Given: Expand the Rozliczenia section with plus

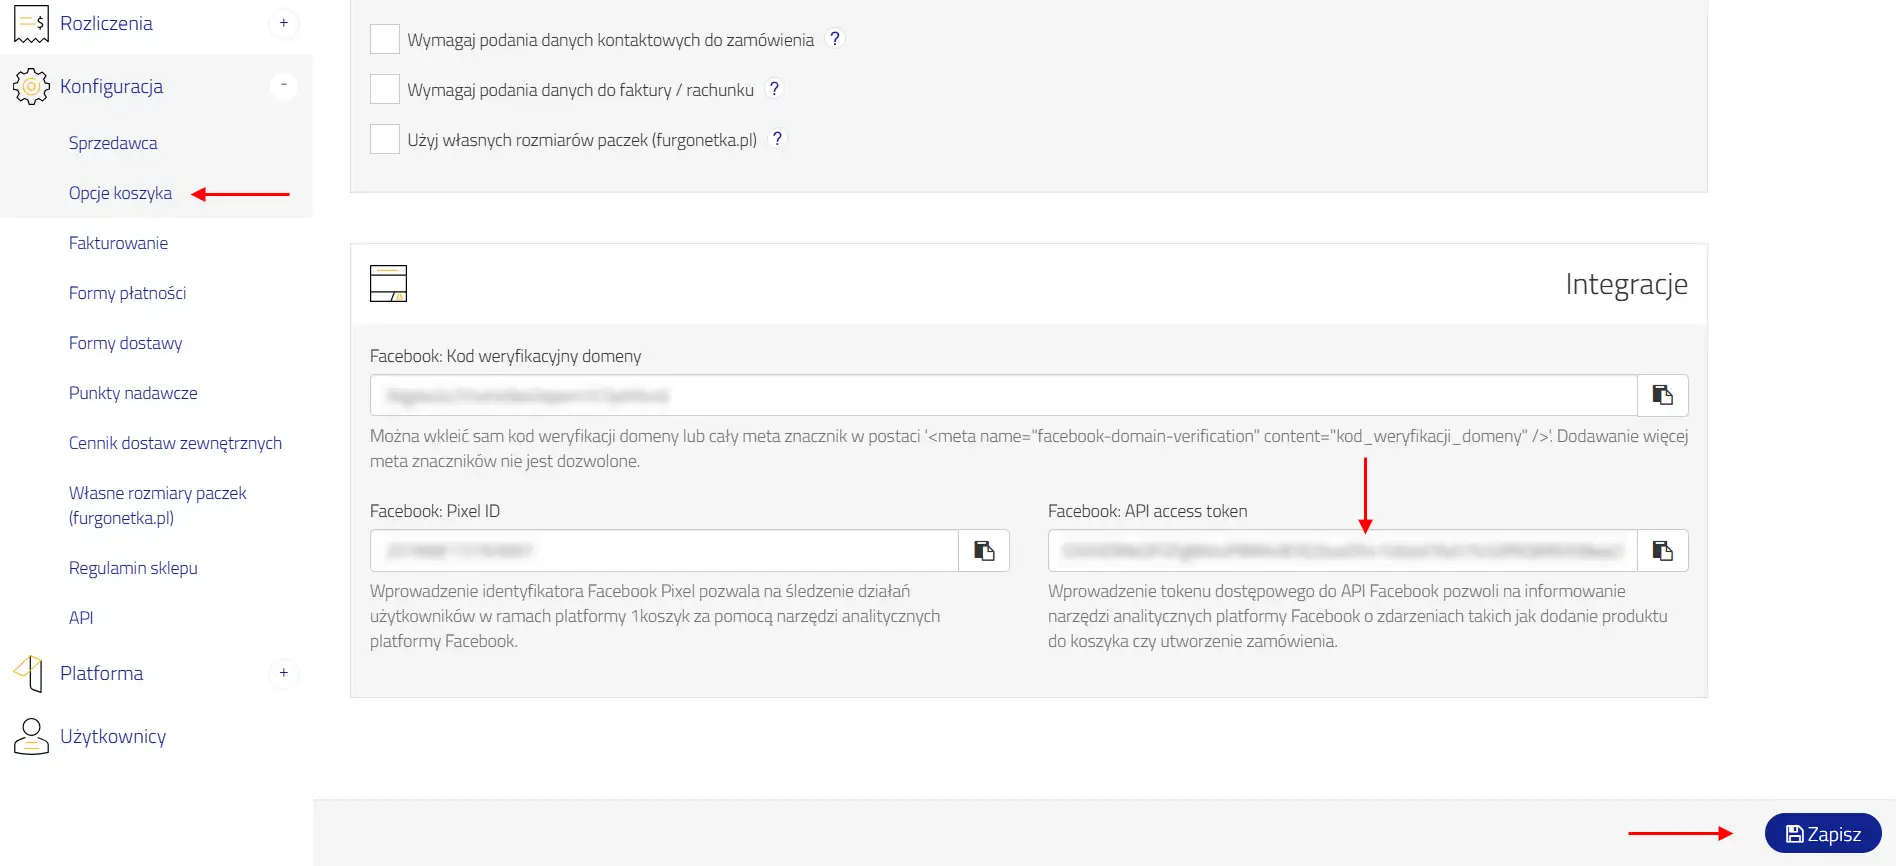Looking at the screenshot, I should coord(284,23).
